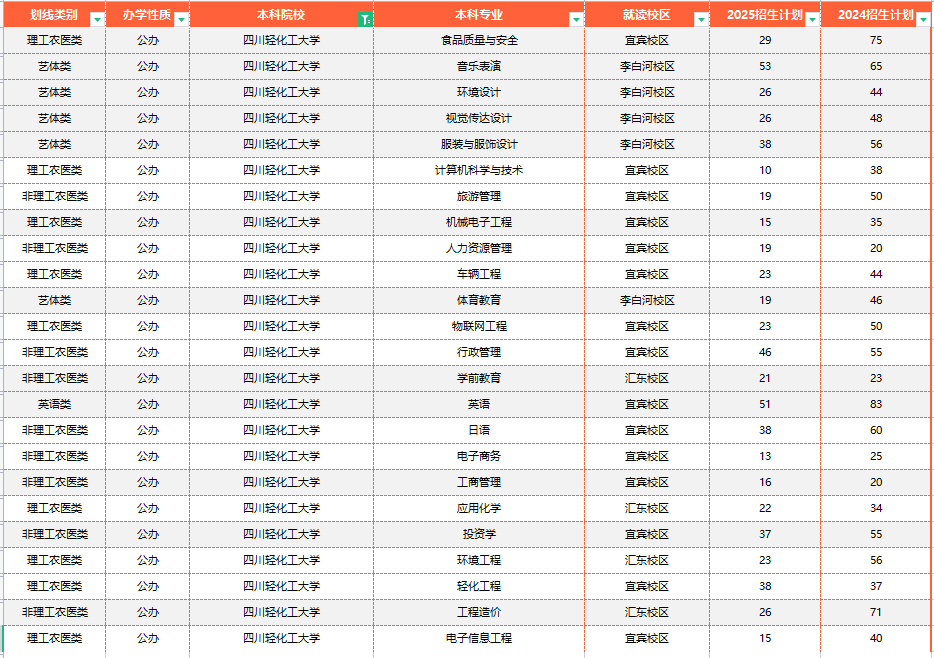Click 非理工农医类 cell in 旅游管理 row
This screenshot has height=658, width=934.
point(55,197)
